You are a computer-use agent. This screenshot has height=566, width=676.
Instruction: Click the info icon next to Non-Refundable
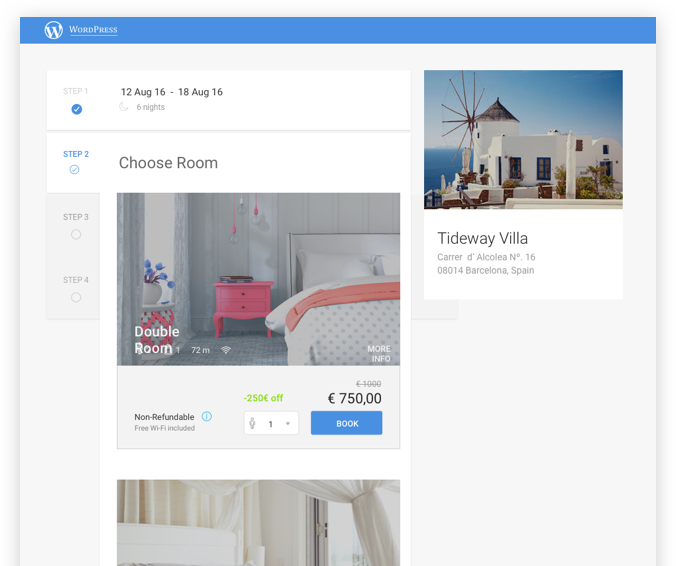pos(206,417)
